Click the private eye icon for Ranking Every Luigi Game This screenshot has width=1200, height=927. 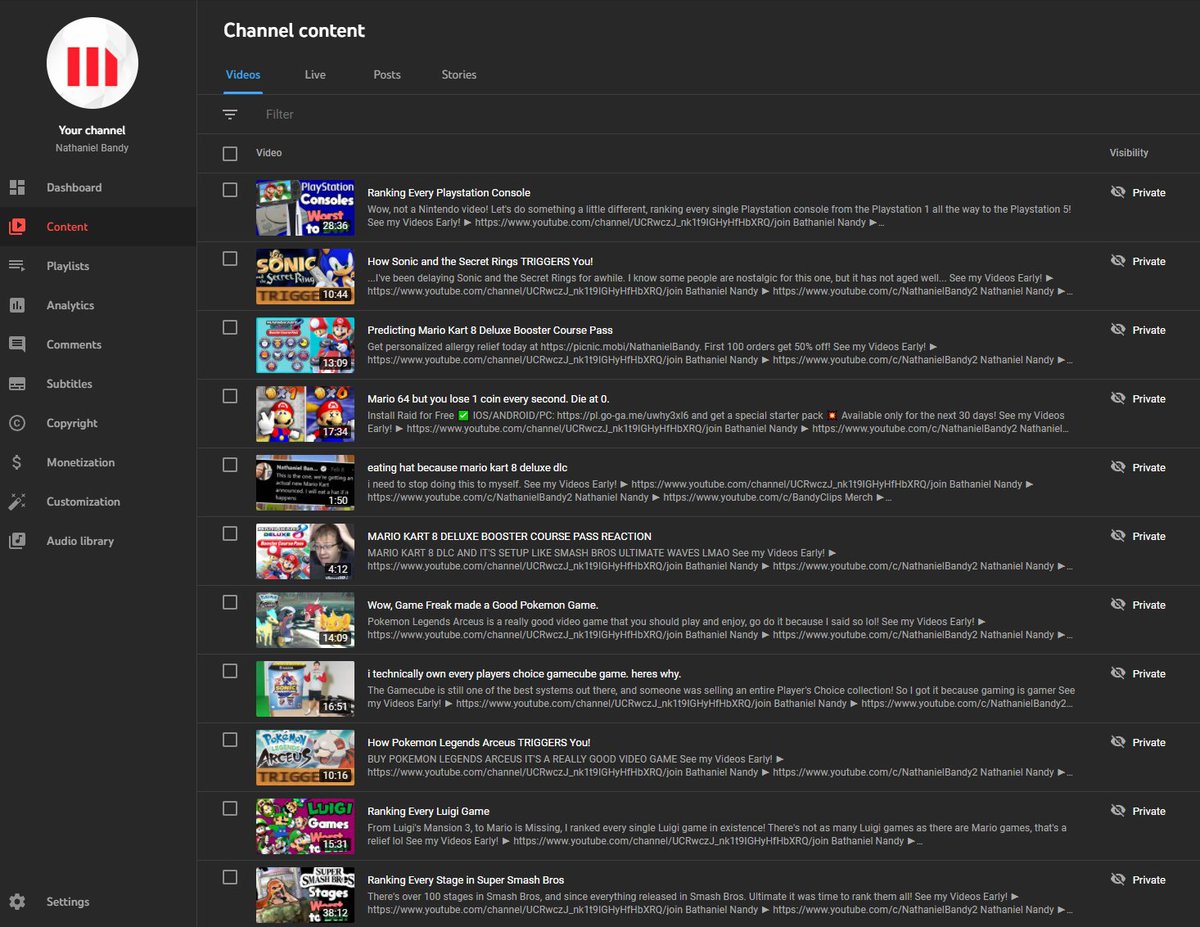point(1118,811)
